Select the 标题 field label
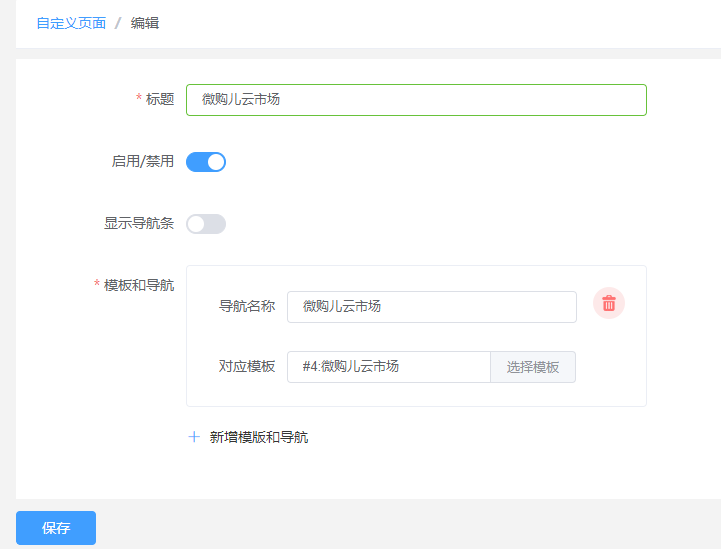Image resolution: width=721 pixels, height=549 pixels. 160,99
